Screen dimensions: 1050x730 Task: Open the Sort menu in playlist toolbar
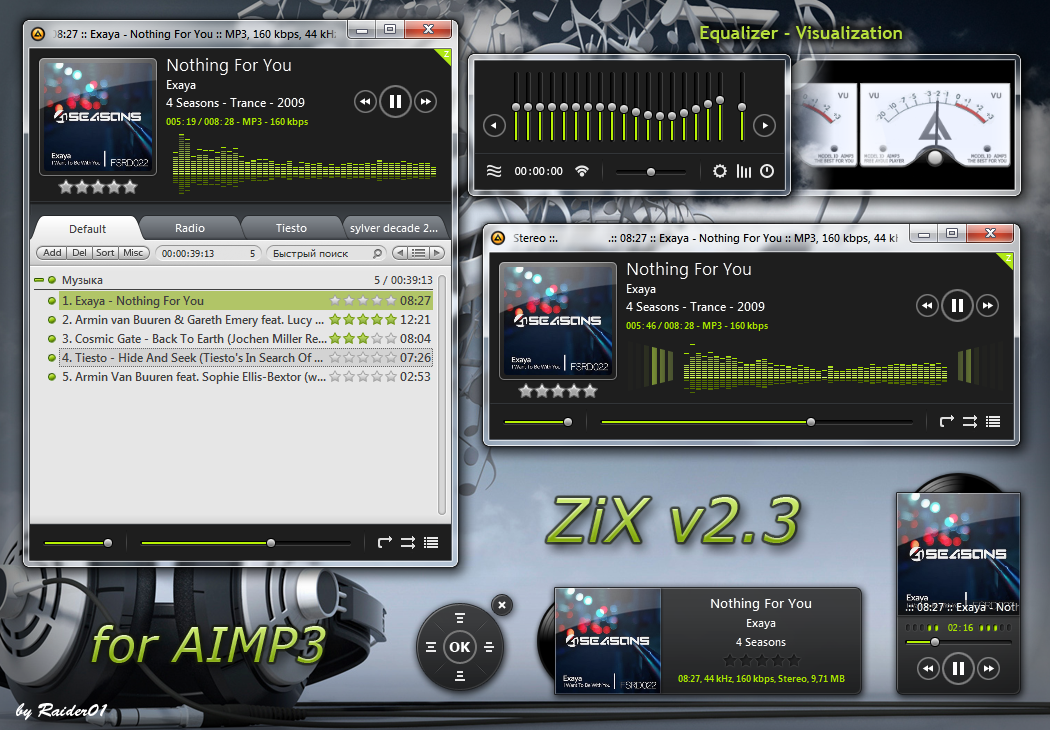click(x=105, y=252)
